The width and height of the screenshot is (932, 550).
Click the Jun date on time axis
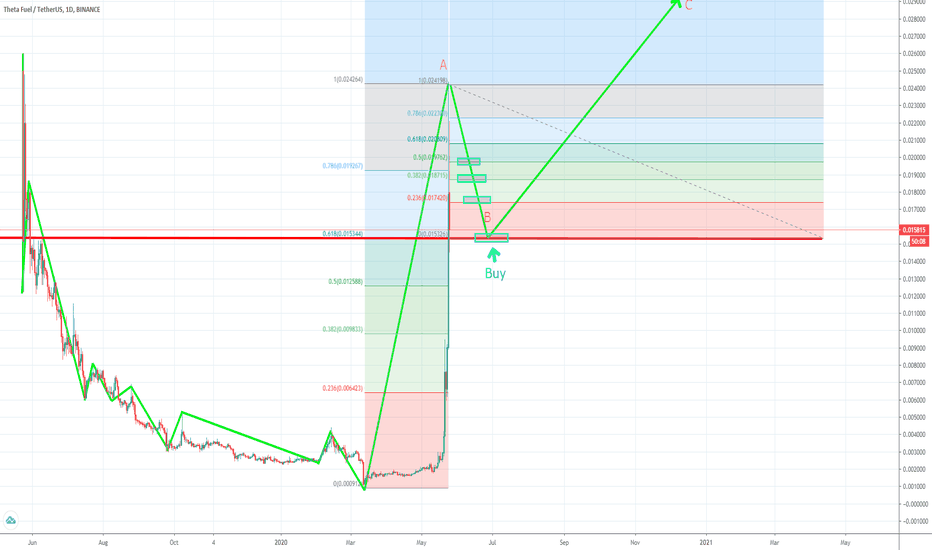32,542
